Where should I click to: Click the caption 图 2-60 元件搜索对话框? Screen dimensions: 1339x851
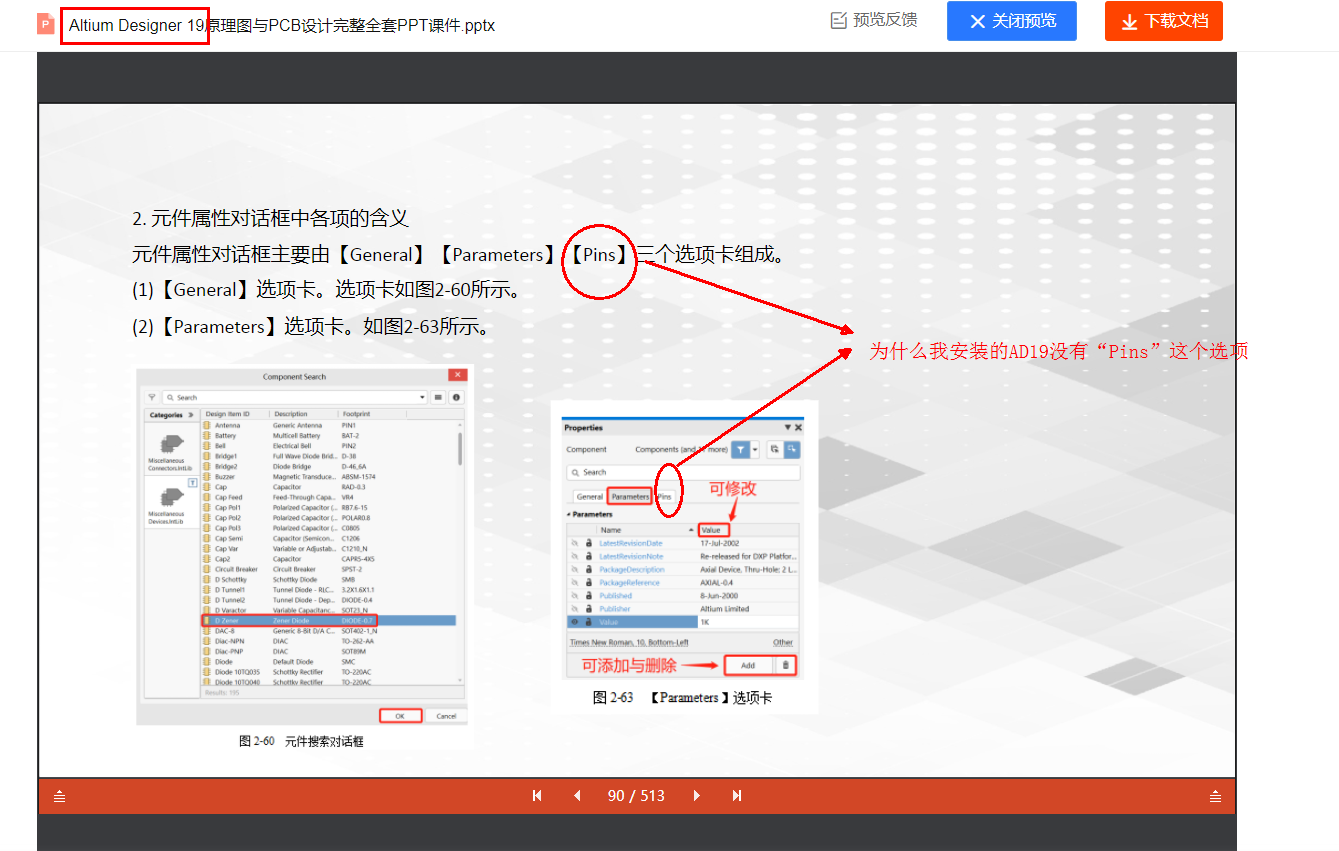[301, 741]
